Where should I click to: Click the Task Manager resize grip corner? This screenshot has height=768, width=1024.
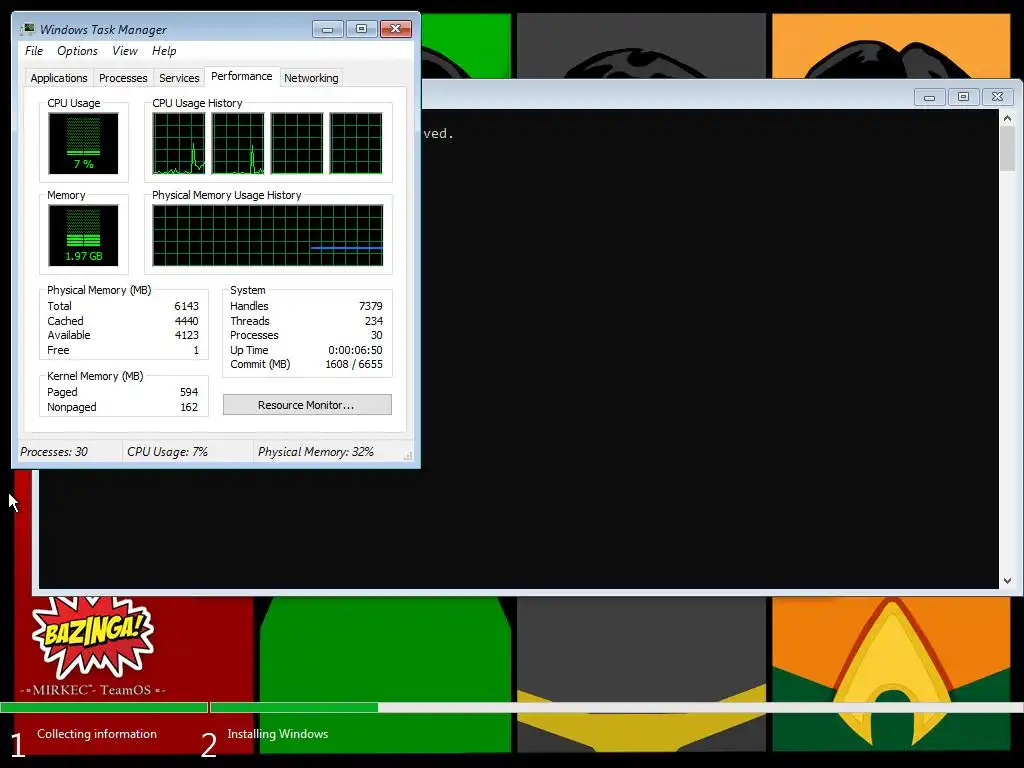pos(408,456)
